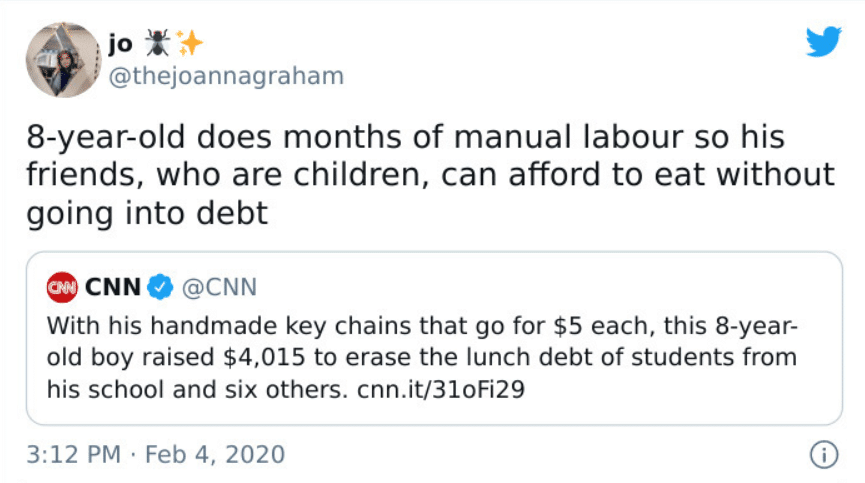Click the CNN account name
Image resolution: width=865 pixels, height=483 pixels.
(x=113, y=287)
